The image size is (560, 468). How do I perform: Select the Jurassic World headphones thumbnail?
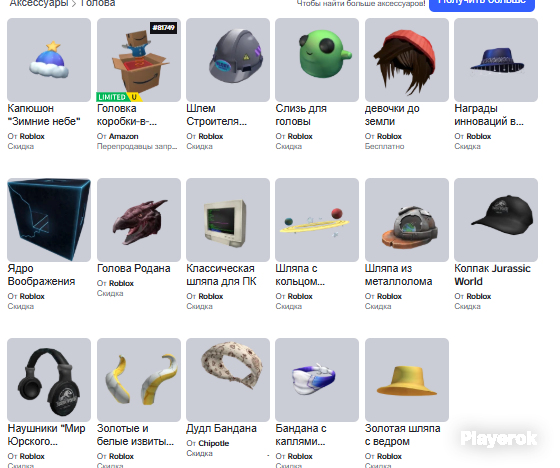pos(49,380)
